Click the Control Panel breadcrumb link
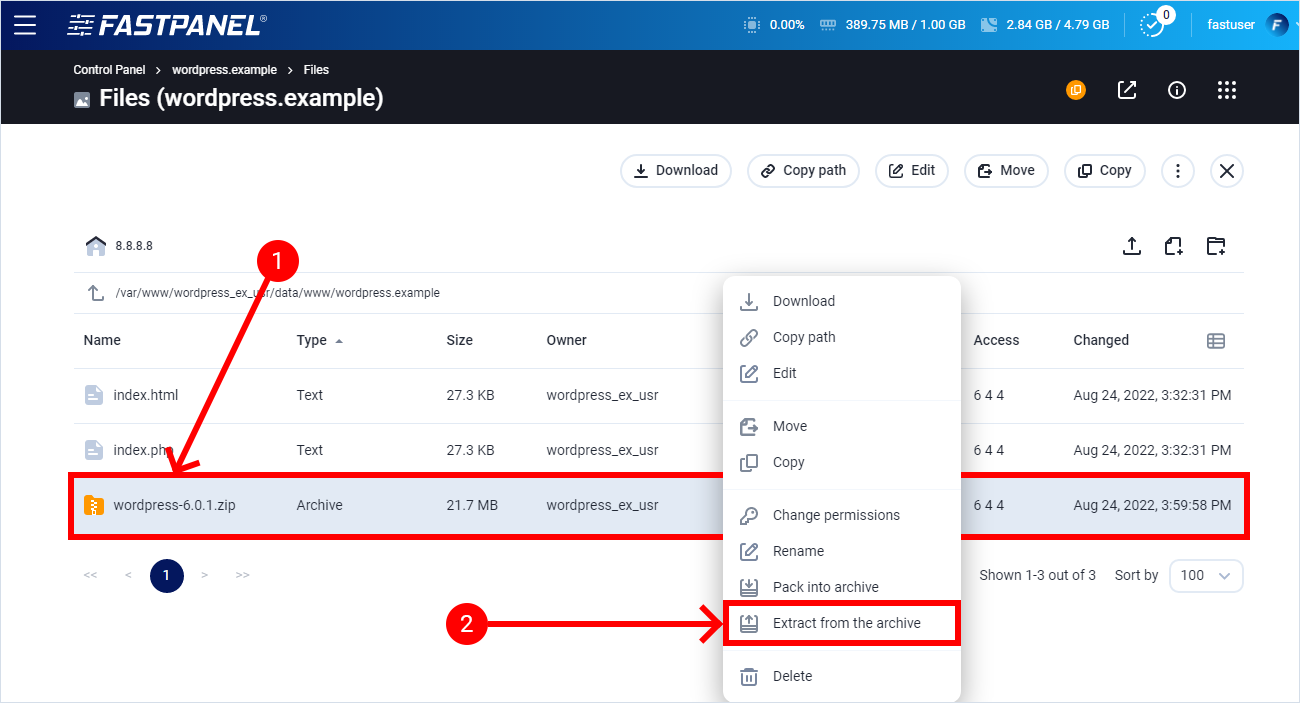The image size is (1300, 703). point(109,70)
